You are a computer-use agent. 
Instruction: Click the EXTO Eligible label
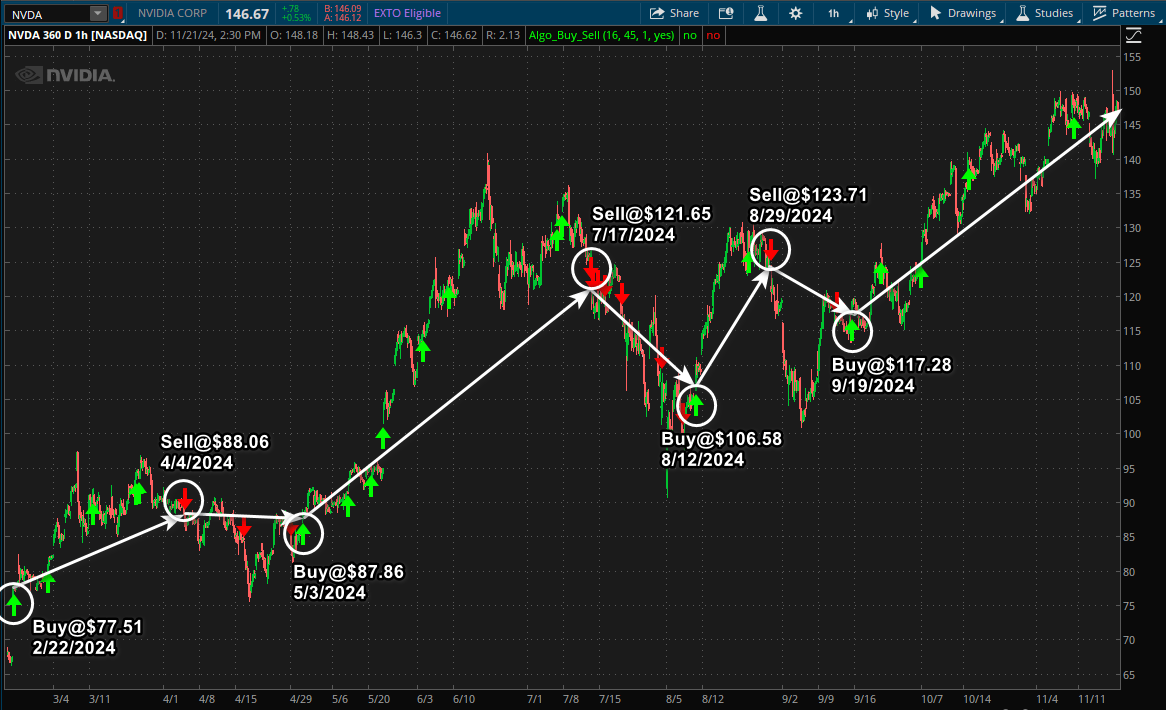(407, 13)
